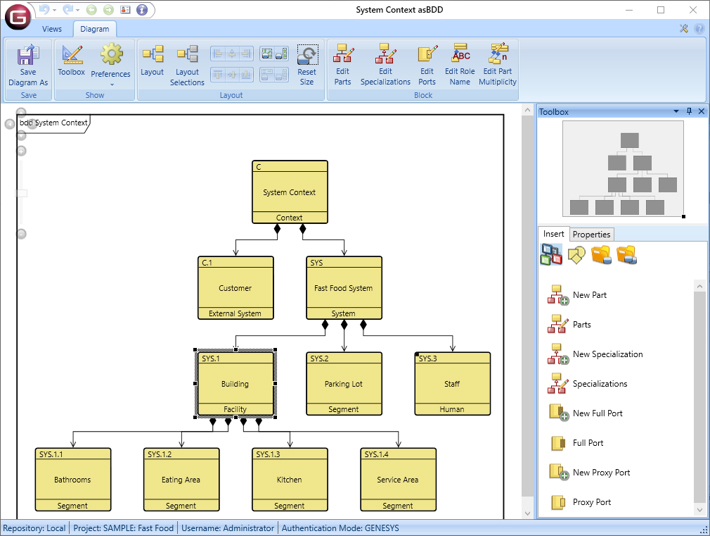Open Edit Parts tool
710x536 pixels.
coord(343,62)
